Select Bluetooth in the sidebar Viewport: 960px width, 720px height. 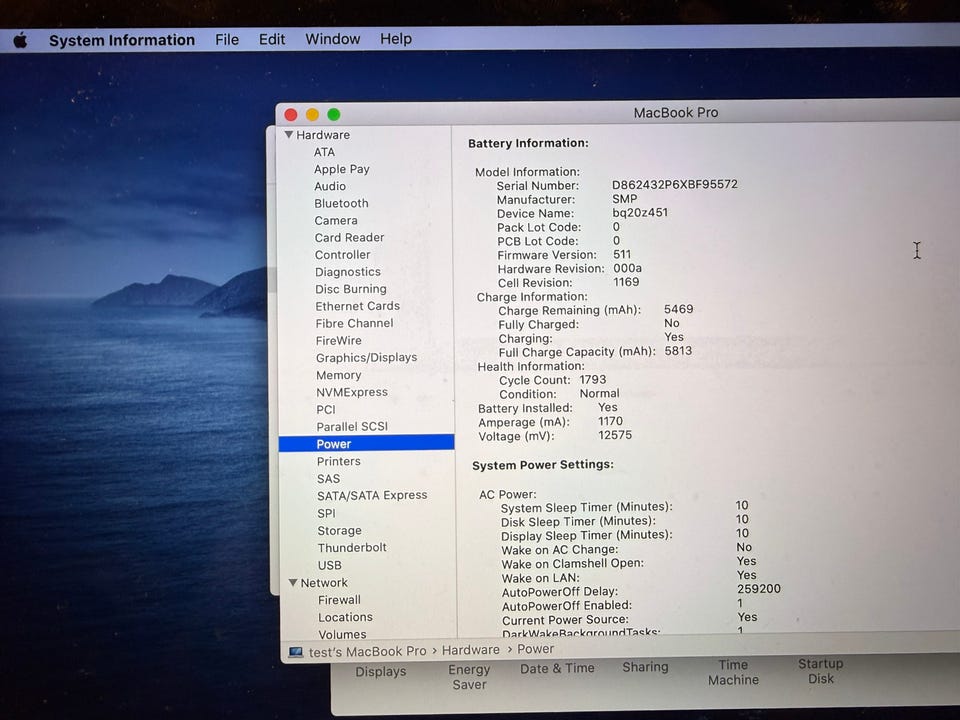click(342, 203)
